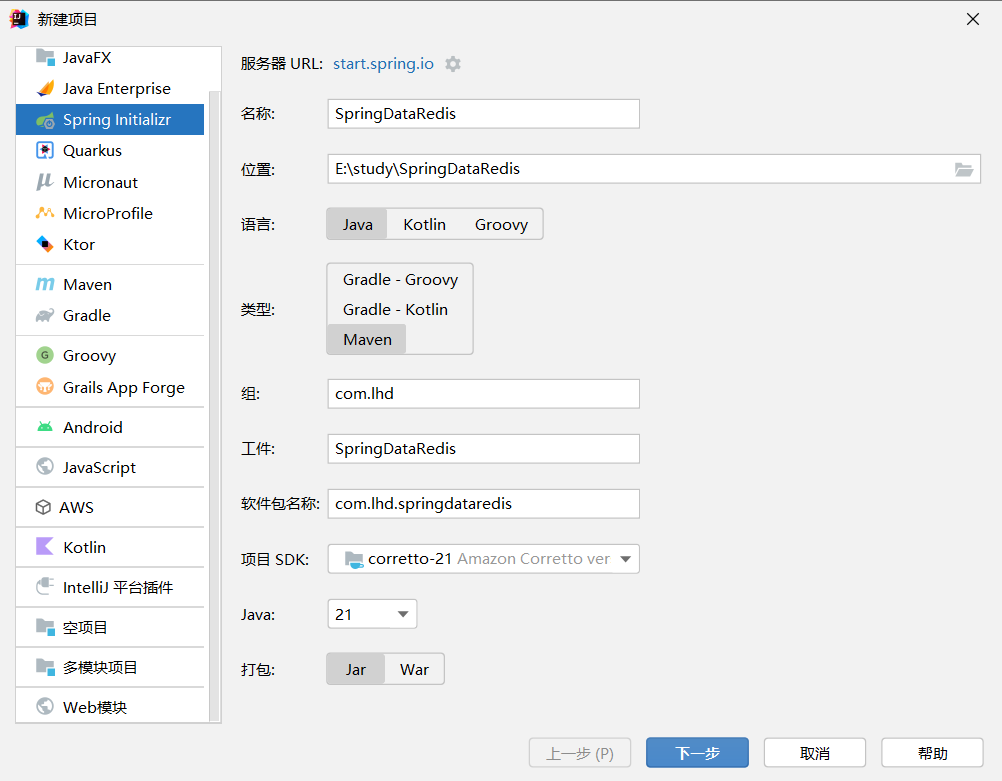The height and width of the screenshot is (781, 1002).
Task: Select Java as the language
Action: pos(357,224)
